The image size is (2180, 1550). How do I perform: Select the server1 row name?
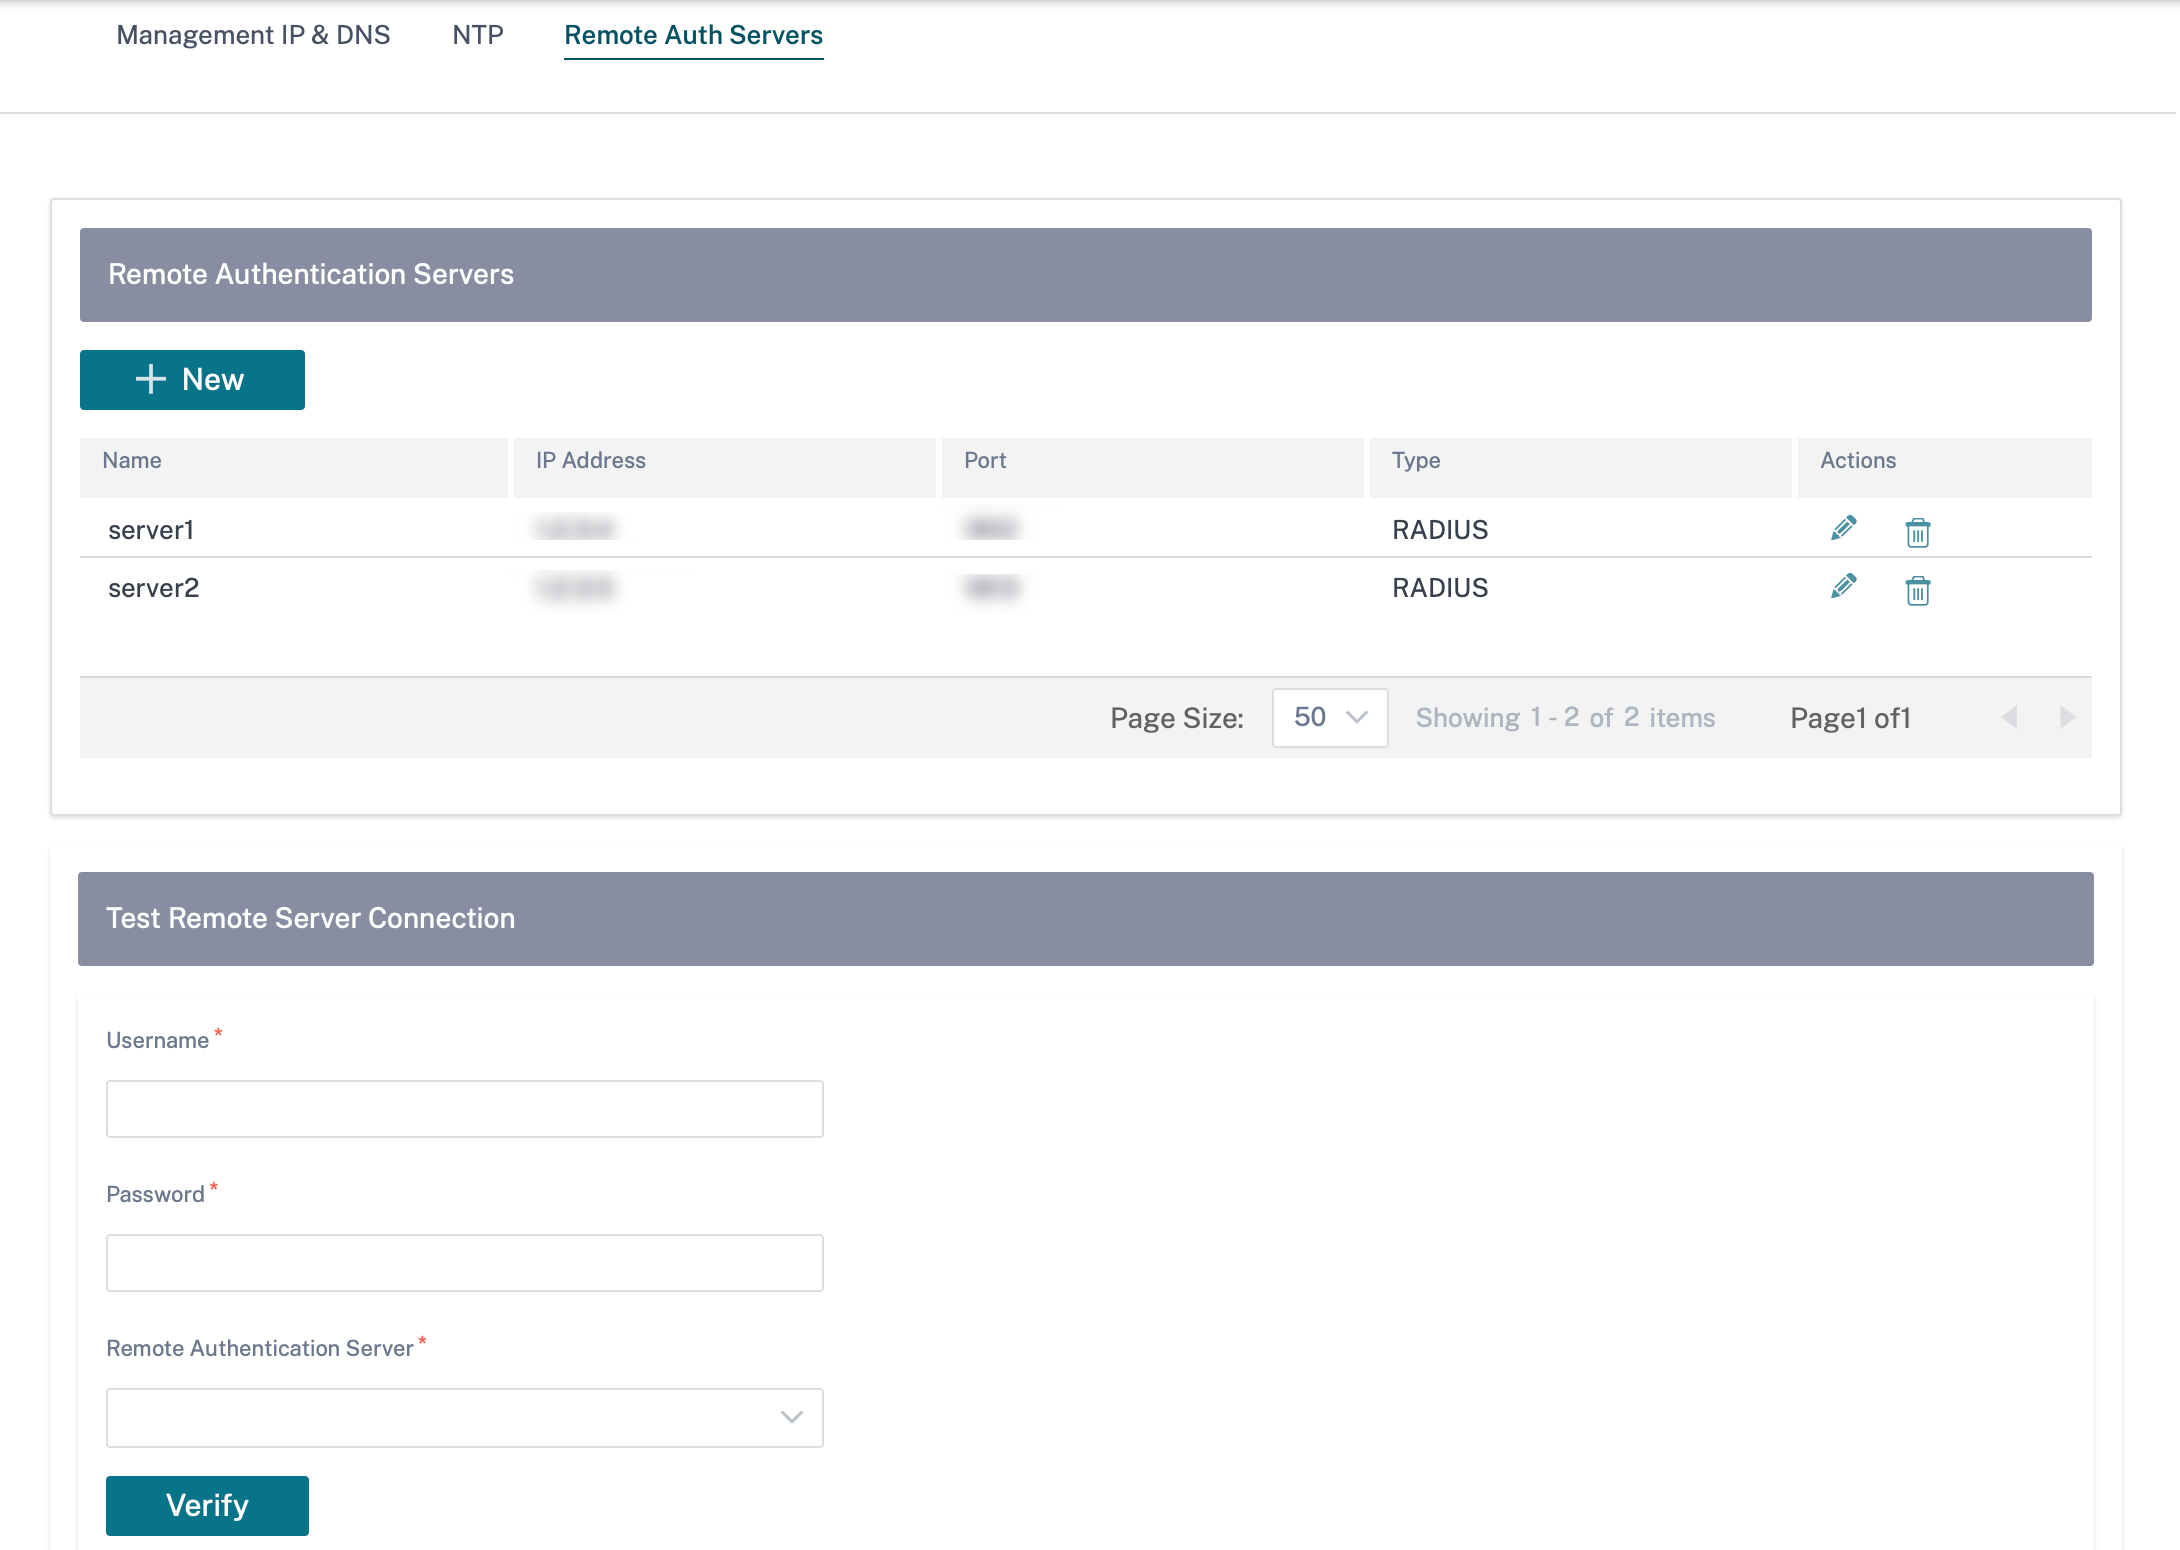coord(151,530)
